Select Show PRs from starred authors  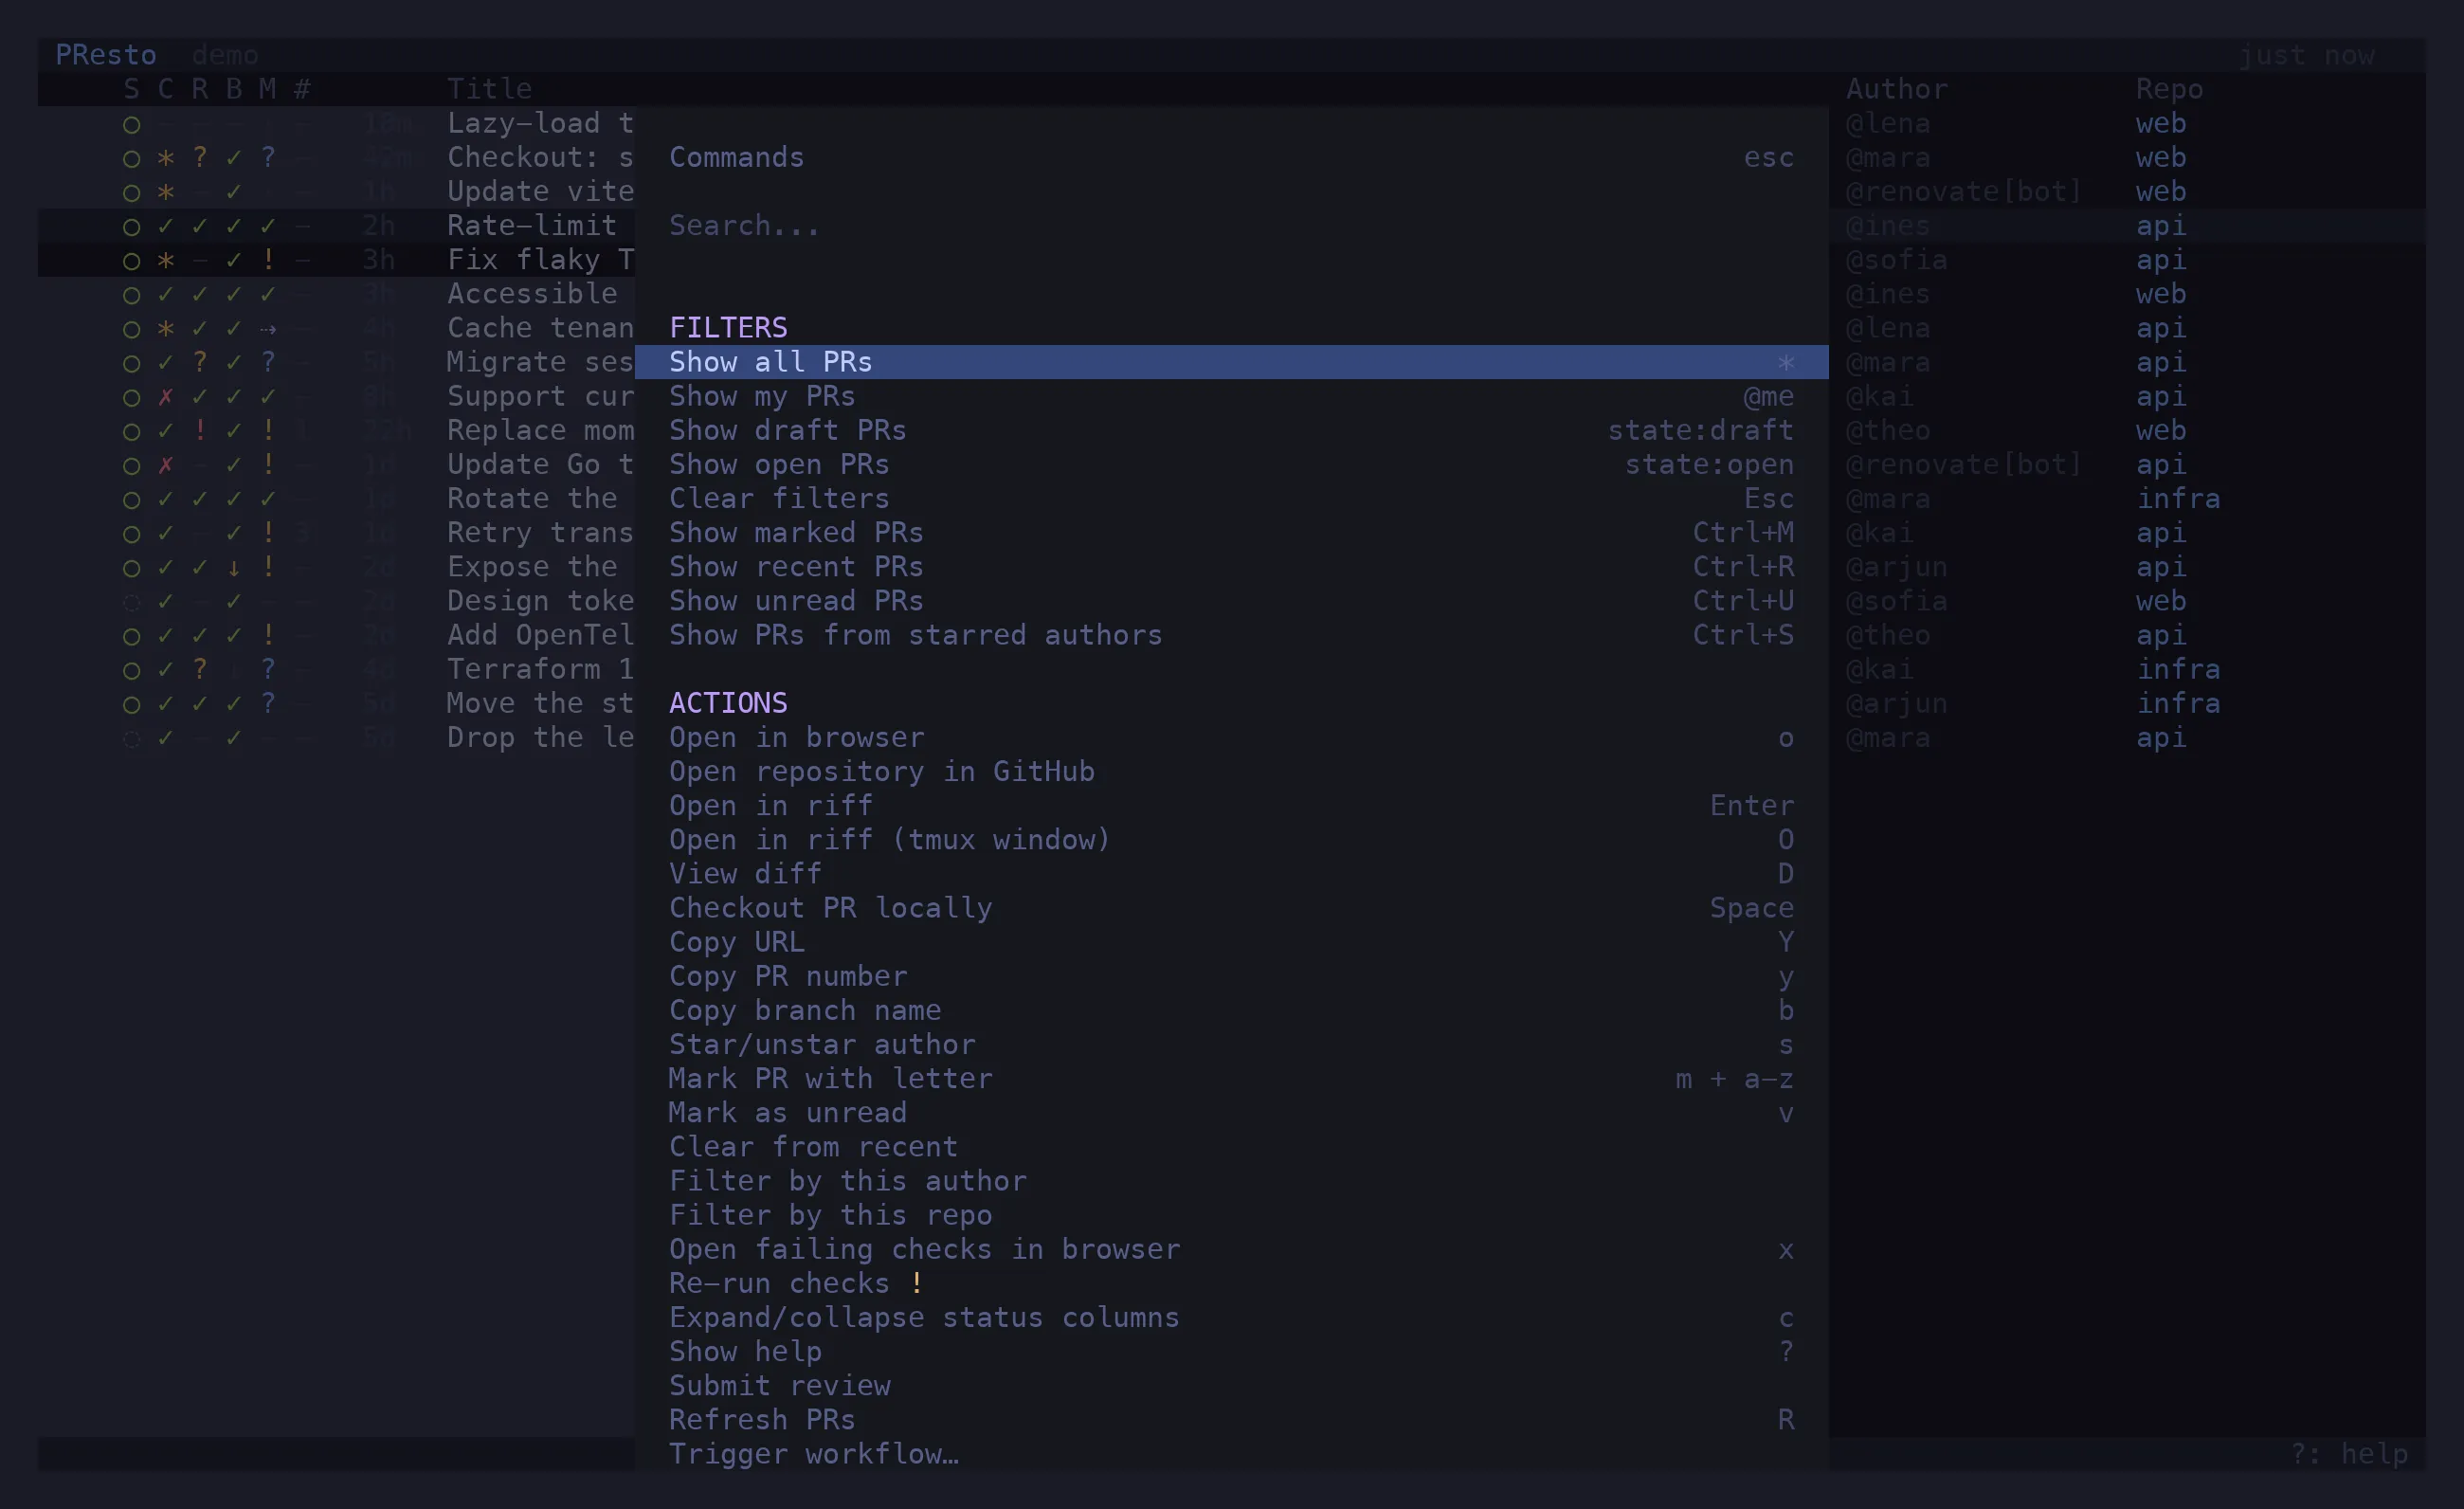(1231, 635)
